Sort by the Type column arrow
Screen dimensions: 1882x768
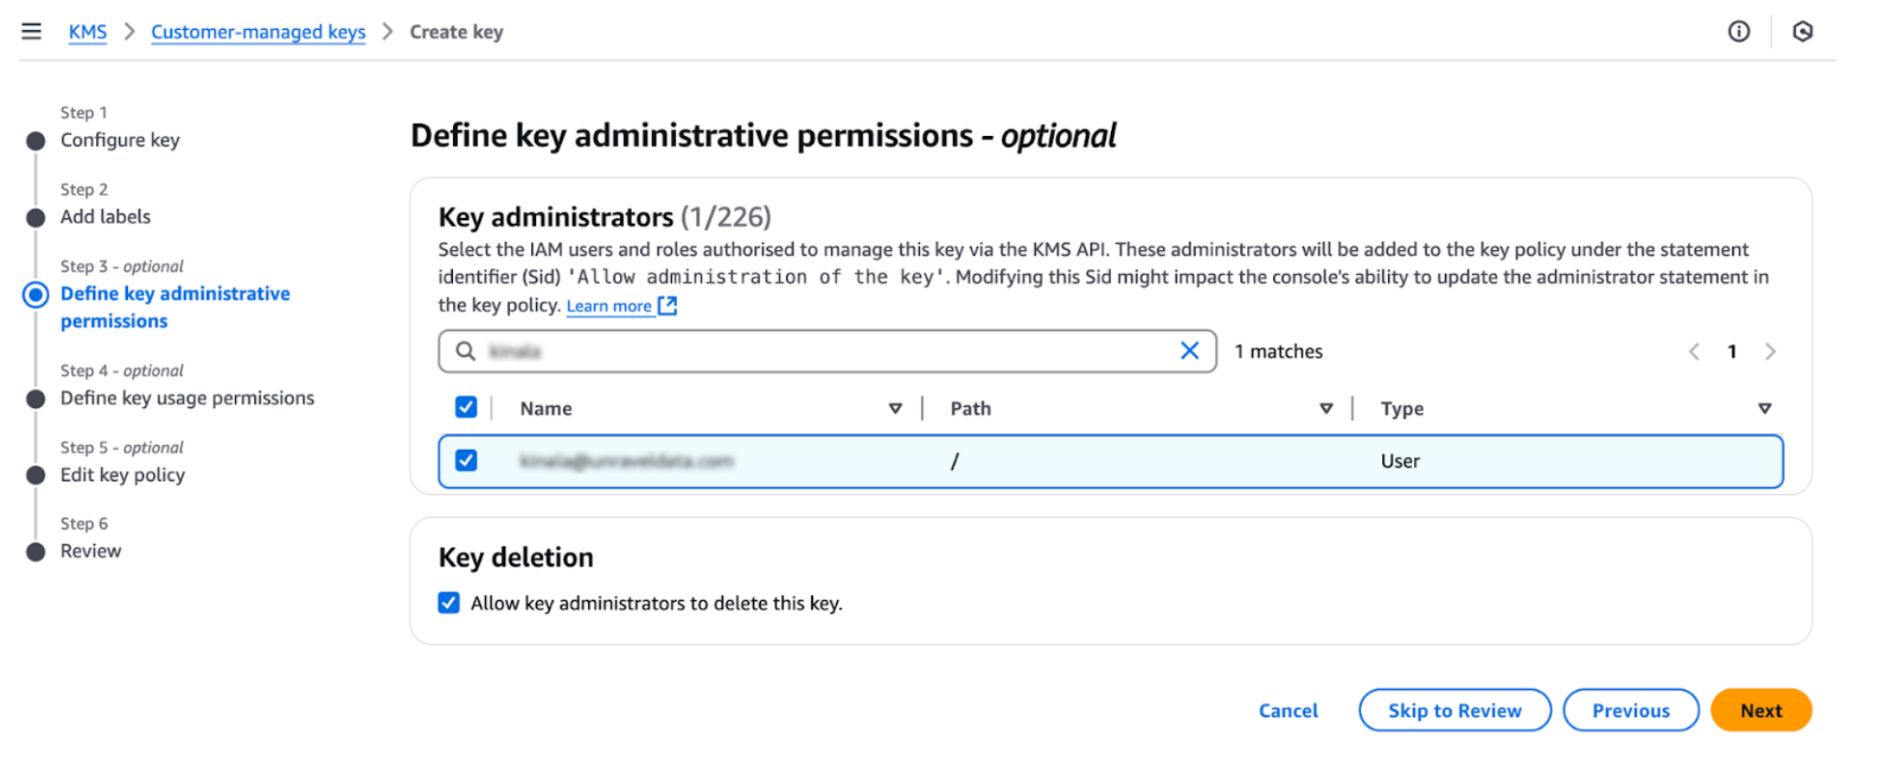pyautogui.click(x=1764, y=408)
